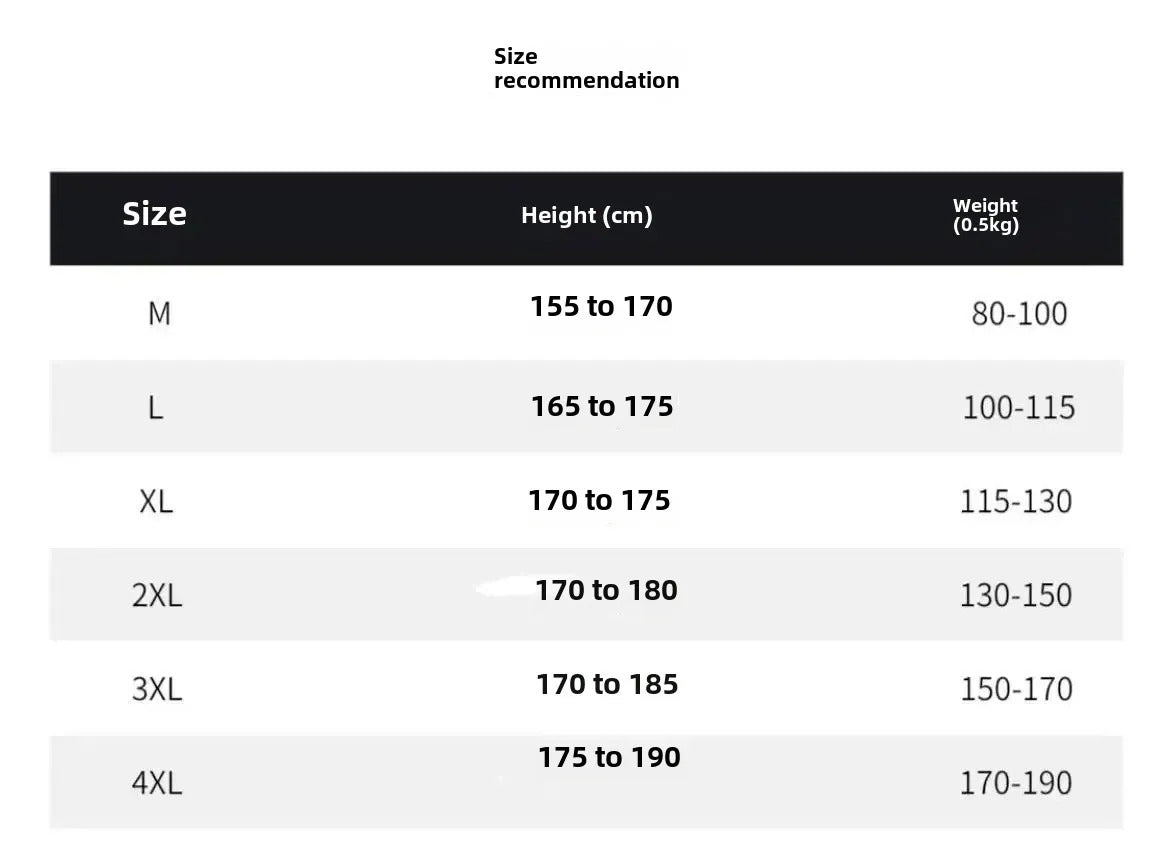
Task: Click the "Height (cm)" column header
Action: (x=586, y=215)
